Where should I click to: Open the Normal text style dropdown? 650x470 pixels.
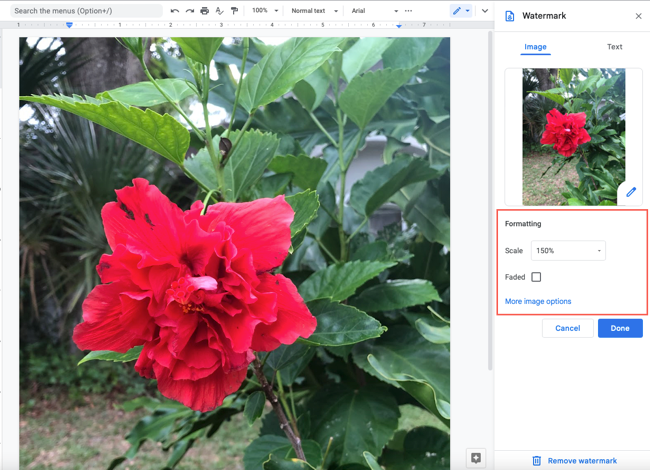tap(315, 11)
